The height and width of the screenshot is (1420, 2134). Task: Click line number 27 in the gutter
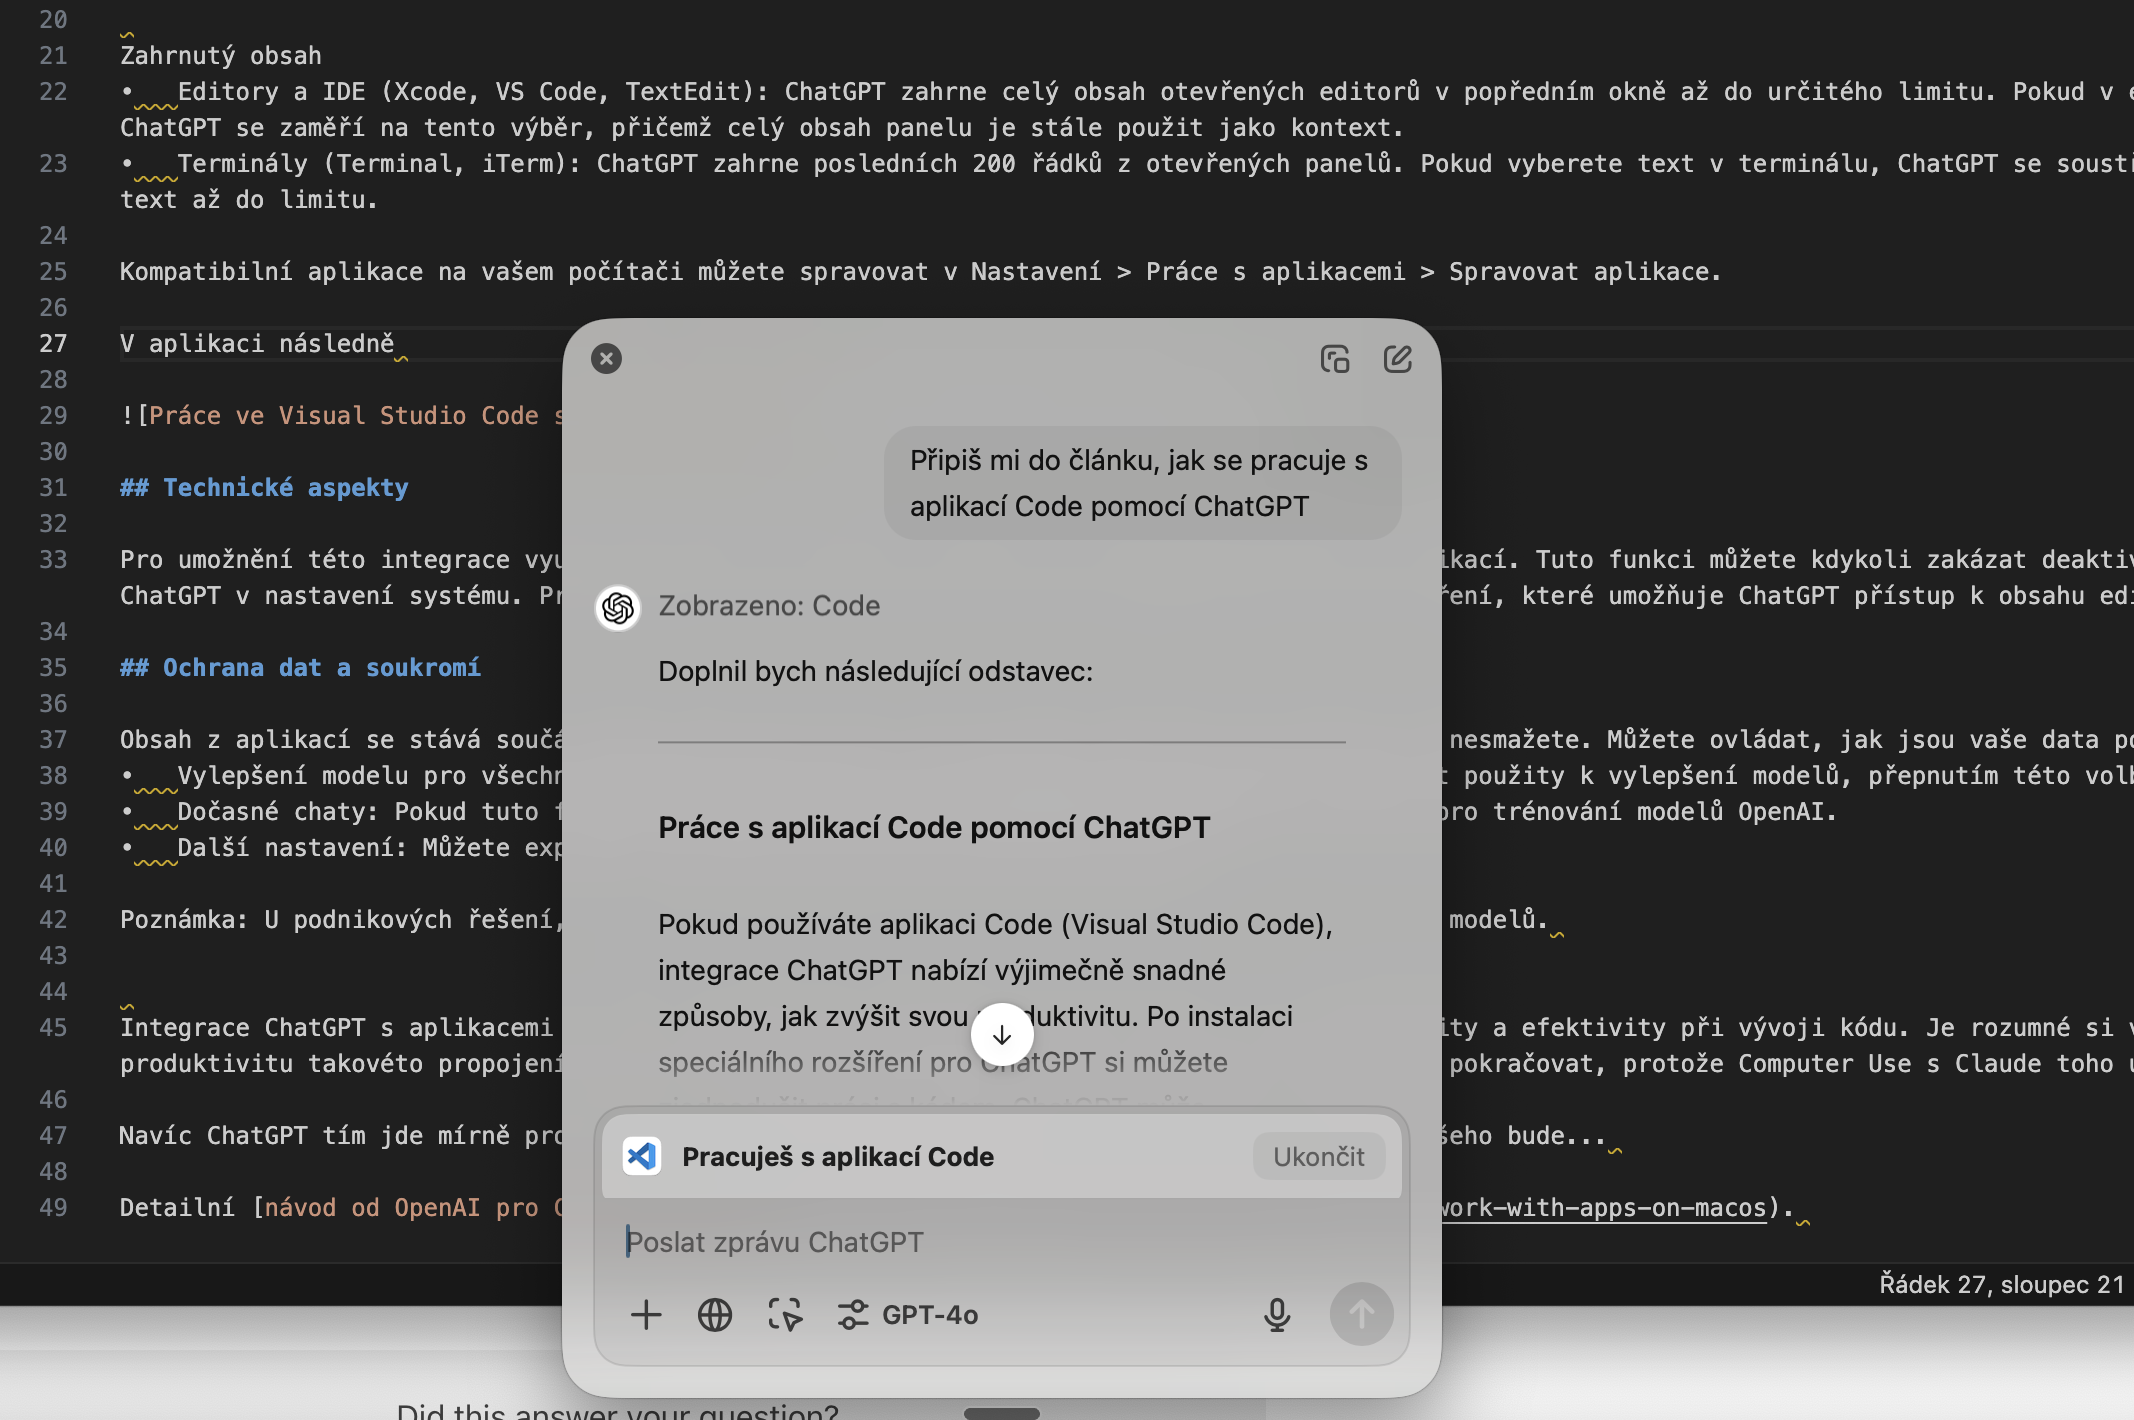[53, 344]
